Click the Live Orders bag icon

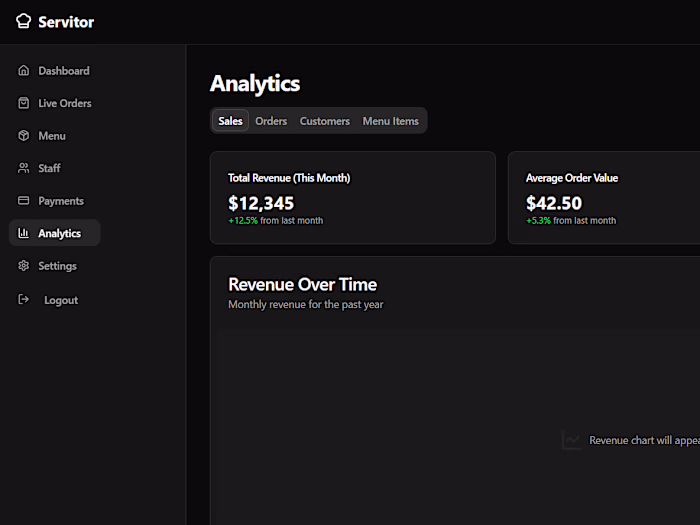(23, 103)
